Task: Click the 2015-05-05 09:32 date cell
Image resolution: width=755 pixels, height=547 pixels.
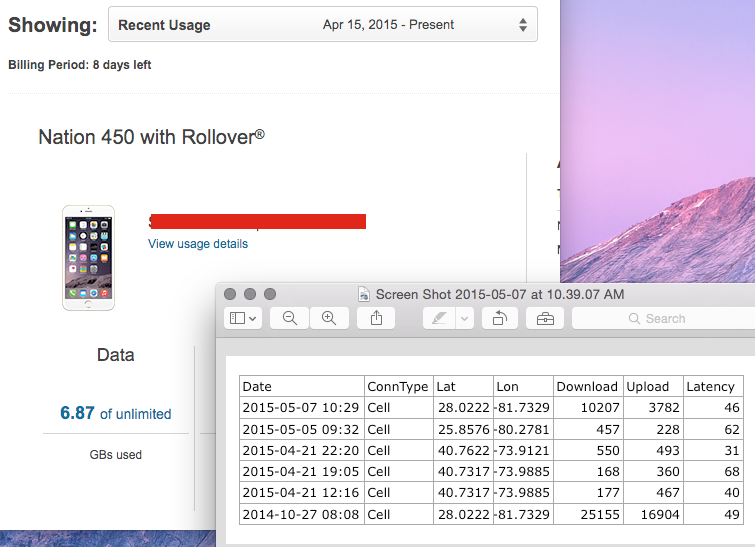Action: 301,429
